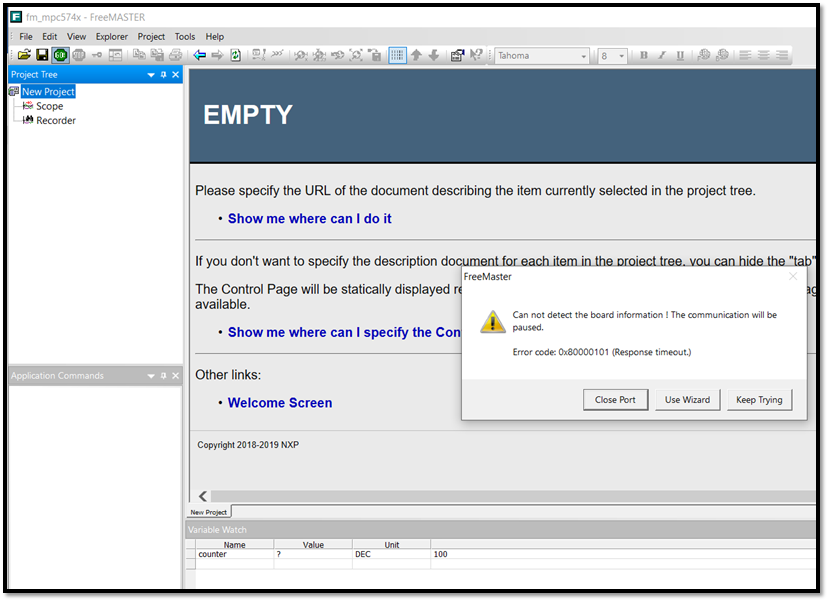Open the Help menu

pyautogui.click(x=215, y=36)
